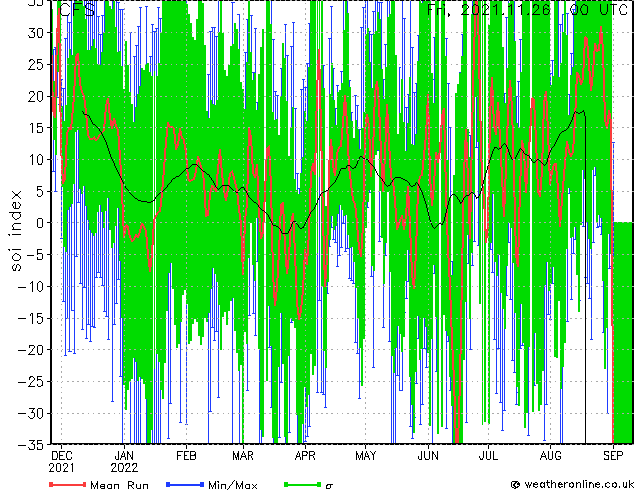
Task: Pick the red Mean Run legend line sample
Action: (x=68, y=484)
